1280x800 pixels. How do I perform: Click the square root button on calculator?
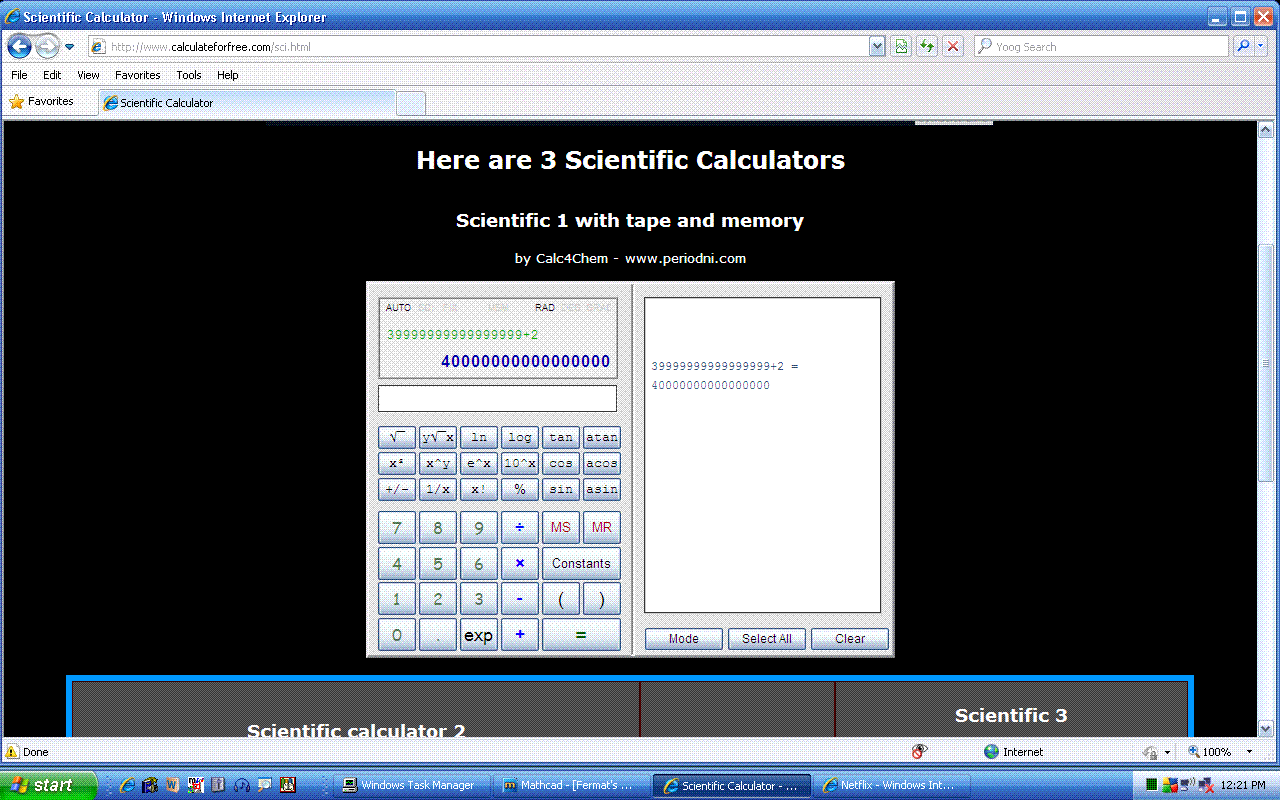(x=397, y=437)
